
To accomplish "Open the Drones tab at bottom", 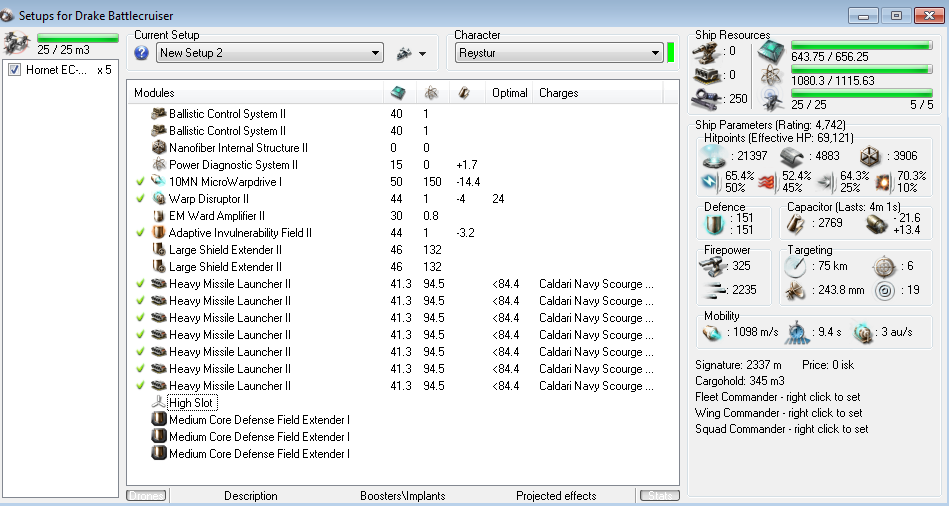I will pyautogui.click(x=146, y=496).
